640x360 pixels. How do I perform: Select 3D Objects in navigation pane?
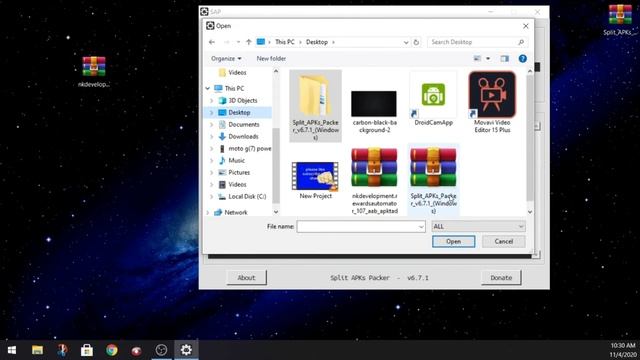coord(242,100)
